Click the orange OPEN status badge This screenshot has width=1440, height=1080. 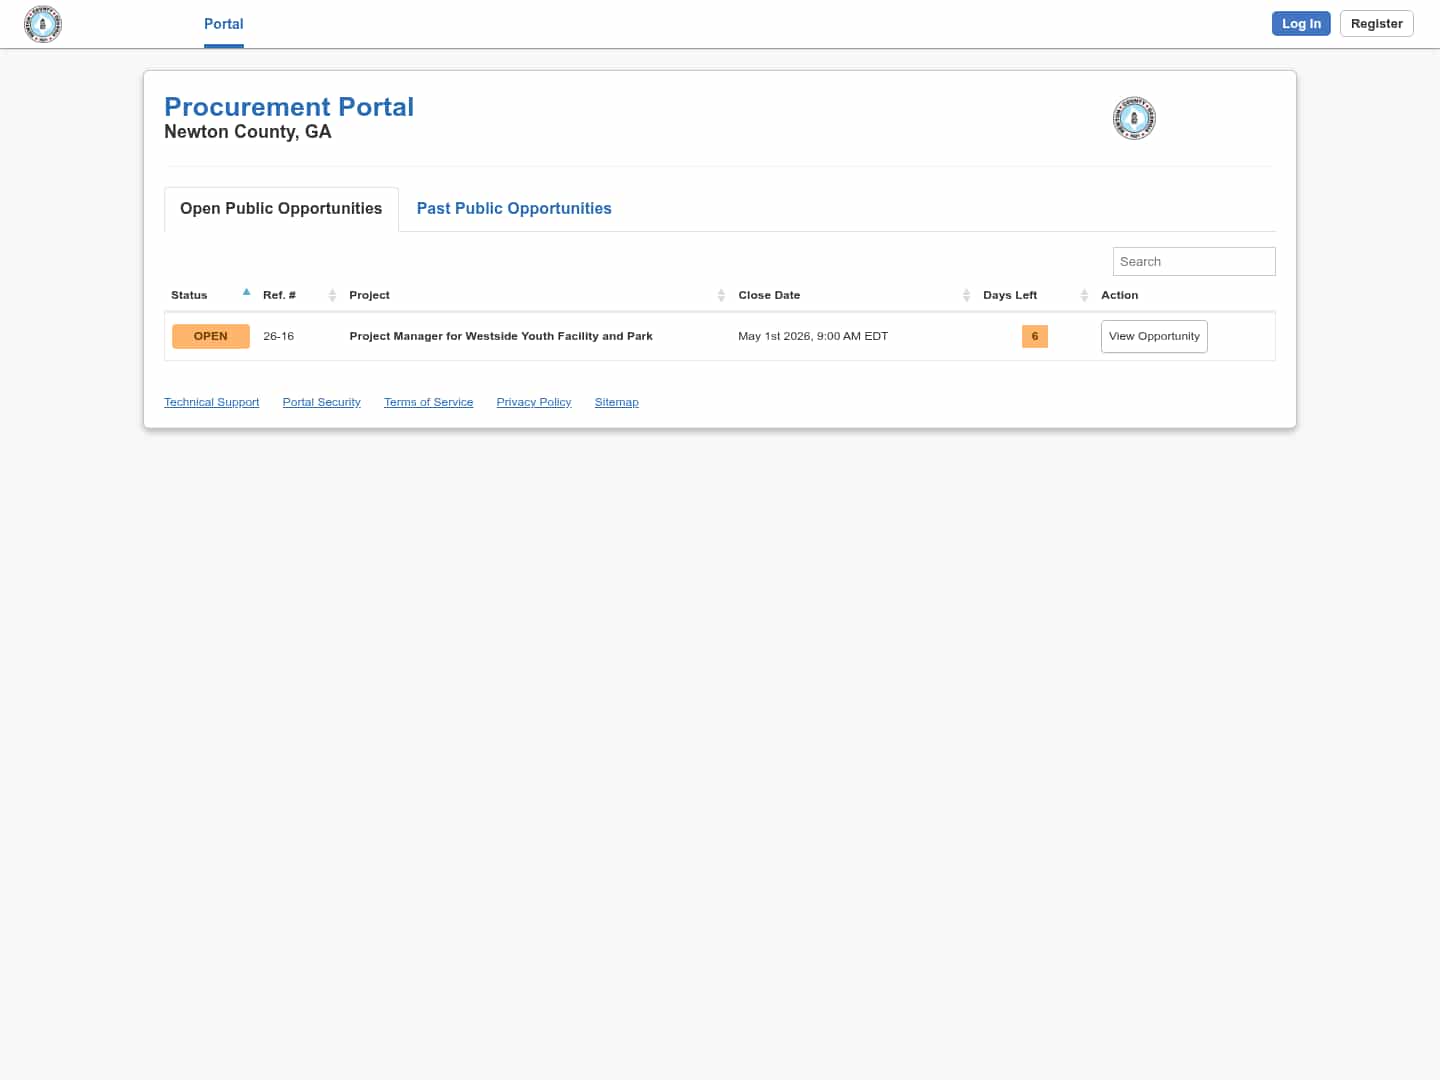(x=211, y=336)
